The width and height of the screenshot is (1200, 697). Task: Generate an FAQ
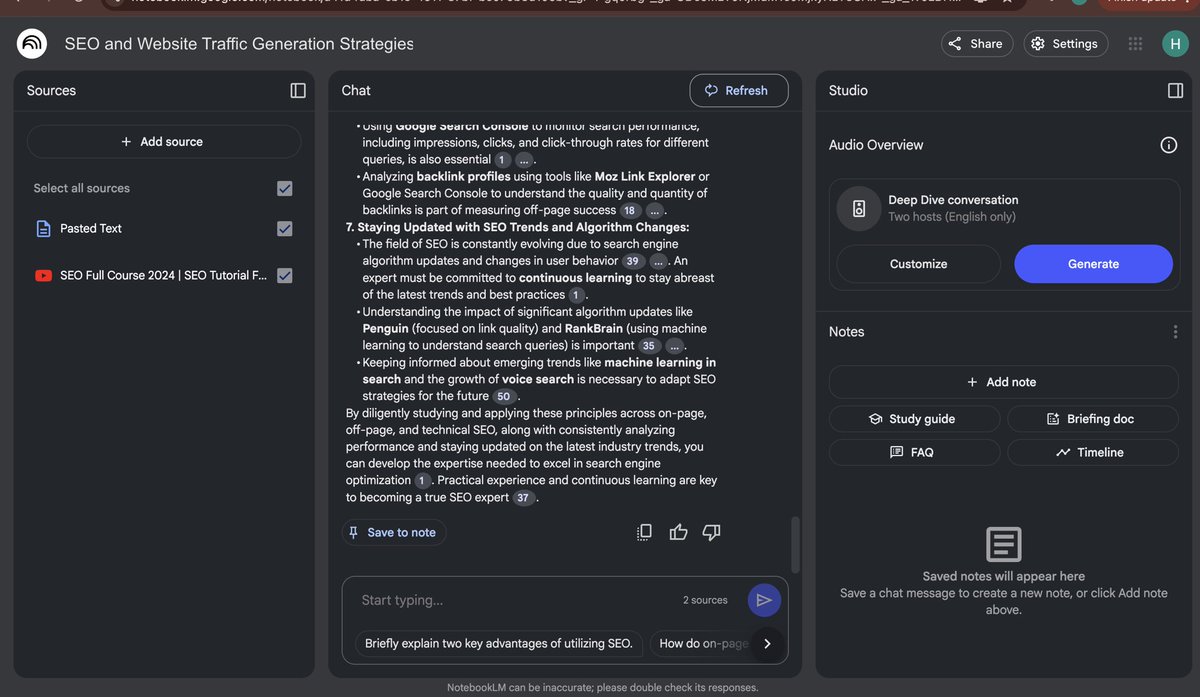coord(914,453)
